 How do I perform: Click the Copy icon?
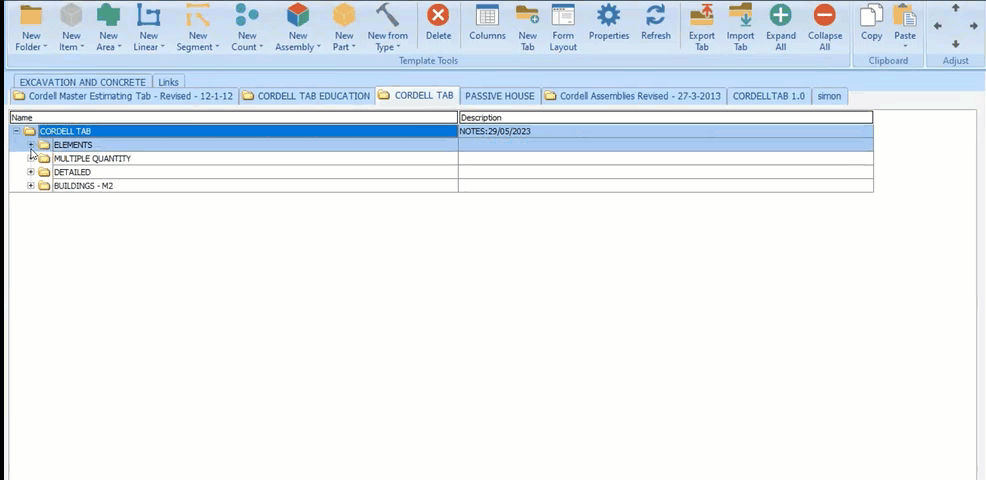pyautogui.click(x=872, y=15)
